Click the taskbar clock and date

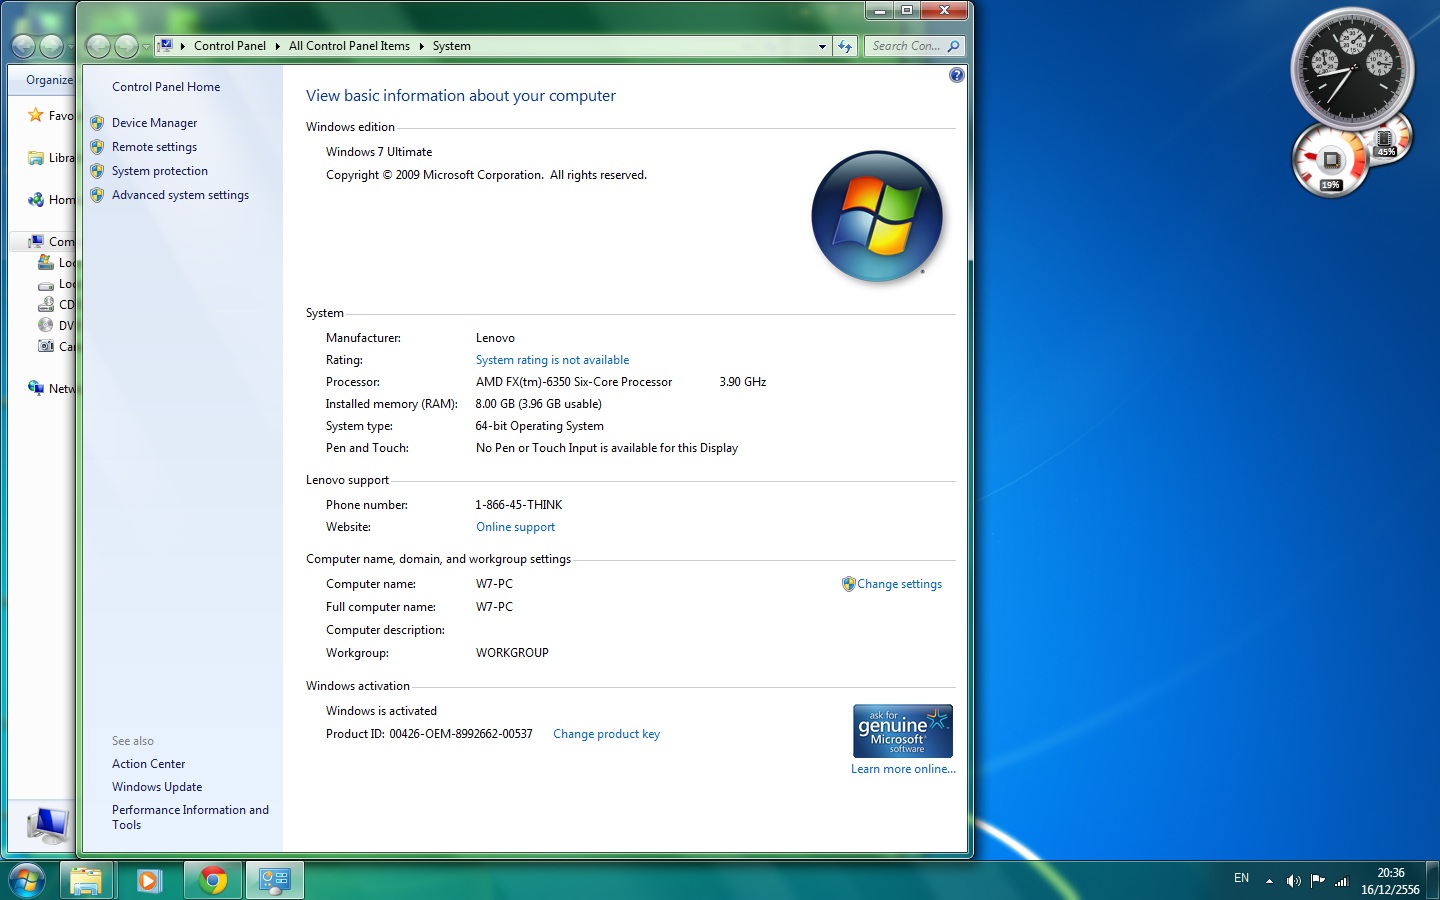point(1390,881)
